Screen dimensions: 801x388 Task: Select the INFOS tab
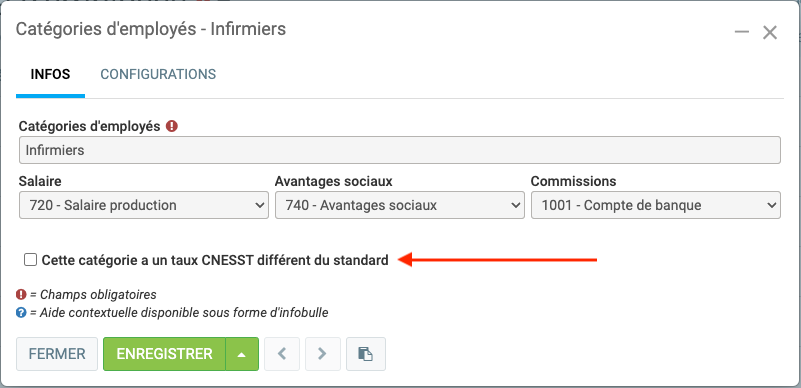[x=51, y=75]
